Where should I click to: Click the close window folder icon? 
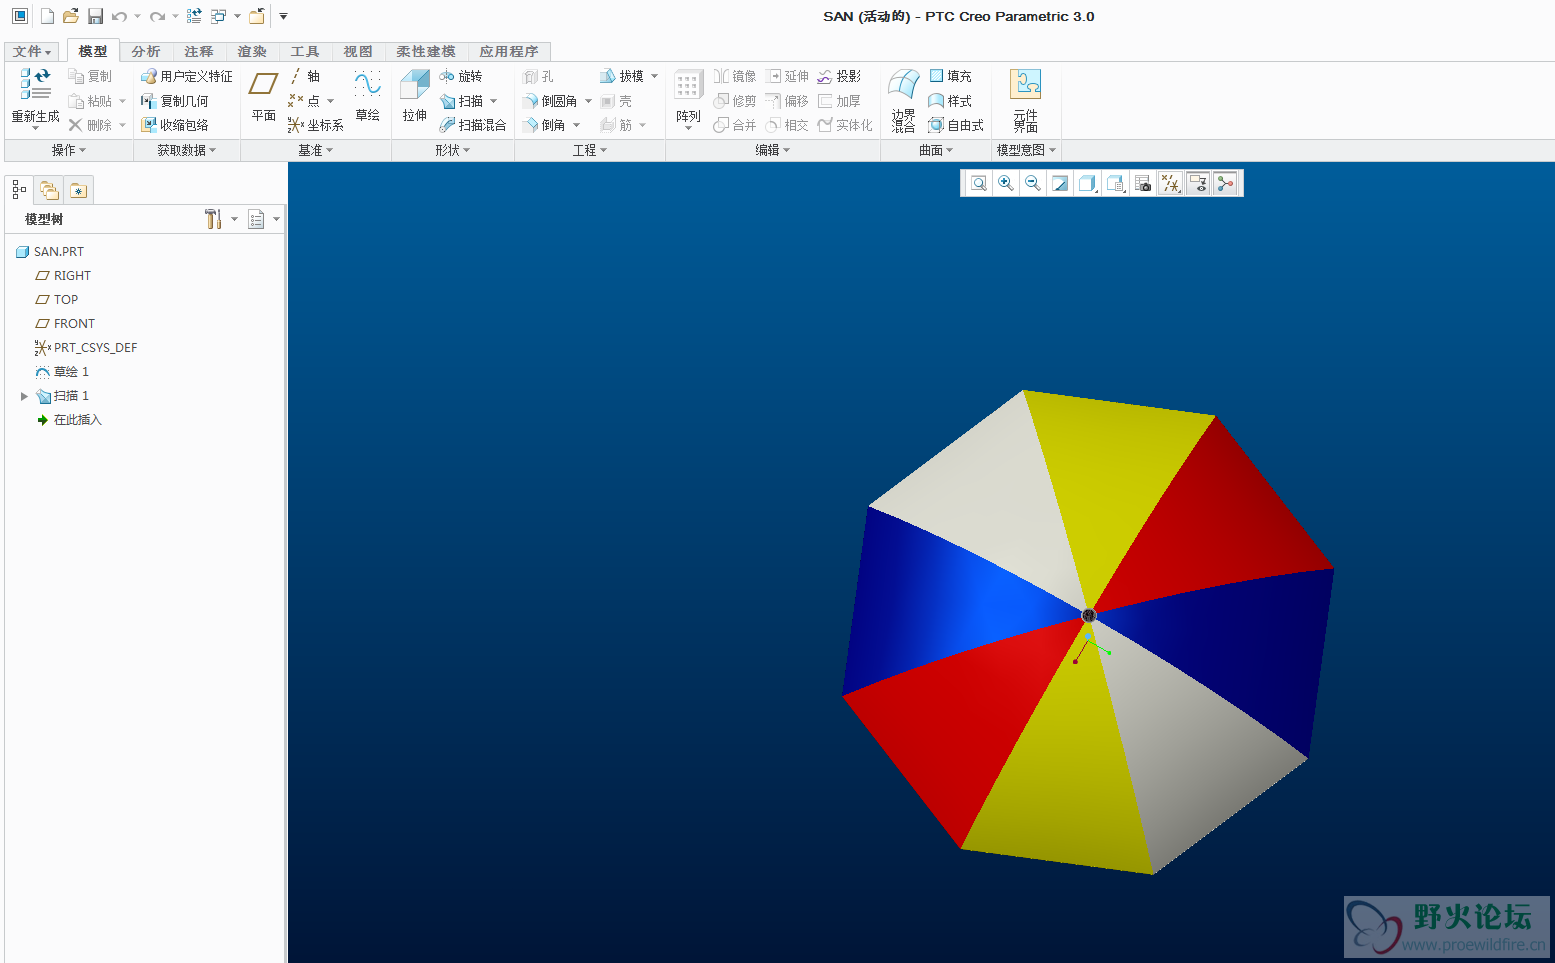pyautogui.click(x=257, y=16)
